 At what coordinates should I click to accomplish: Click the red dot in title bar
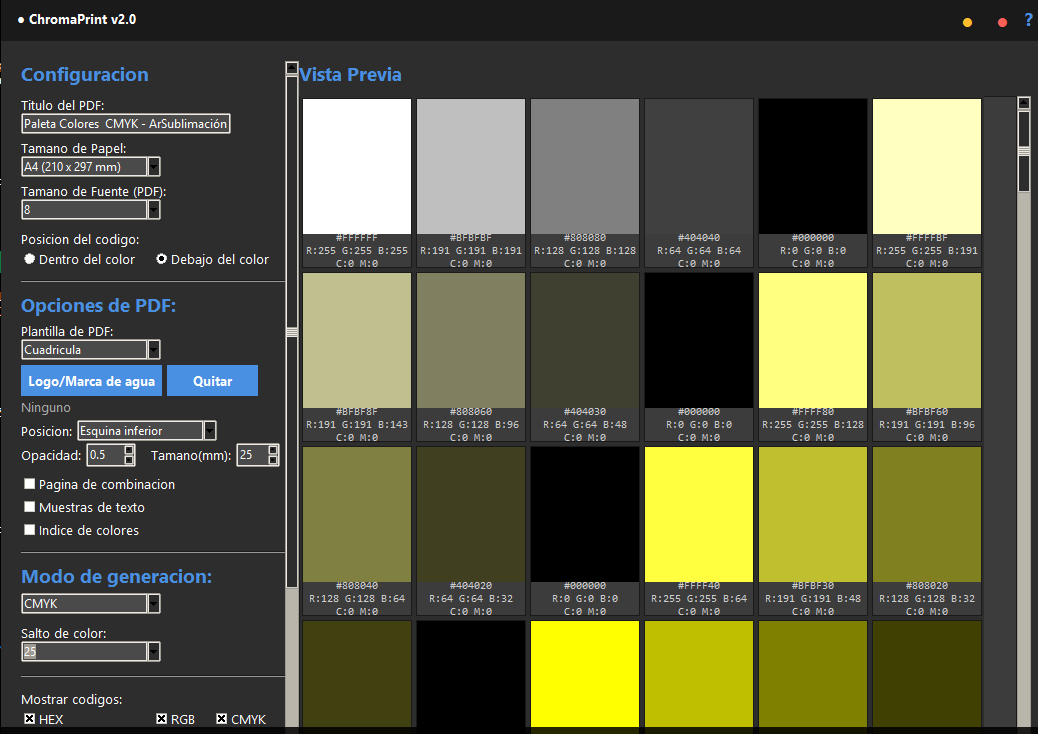[1002, 23]
